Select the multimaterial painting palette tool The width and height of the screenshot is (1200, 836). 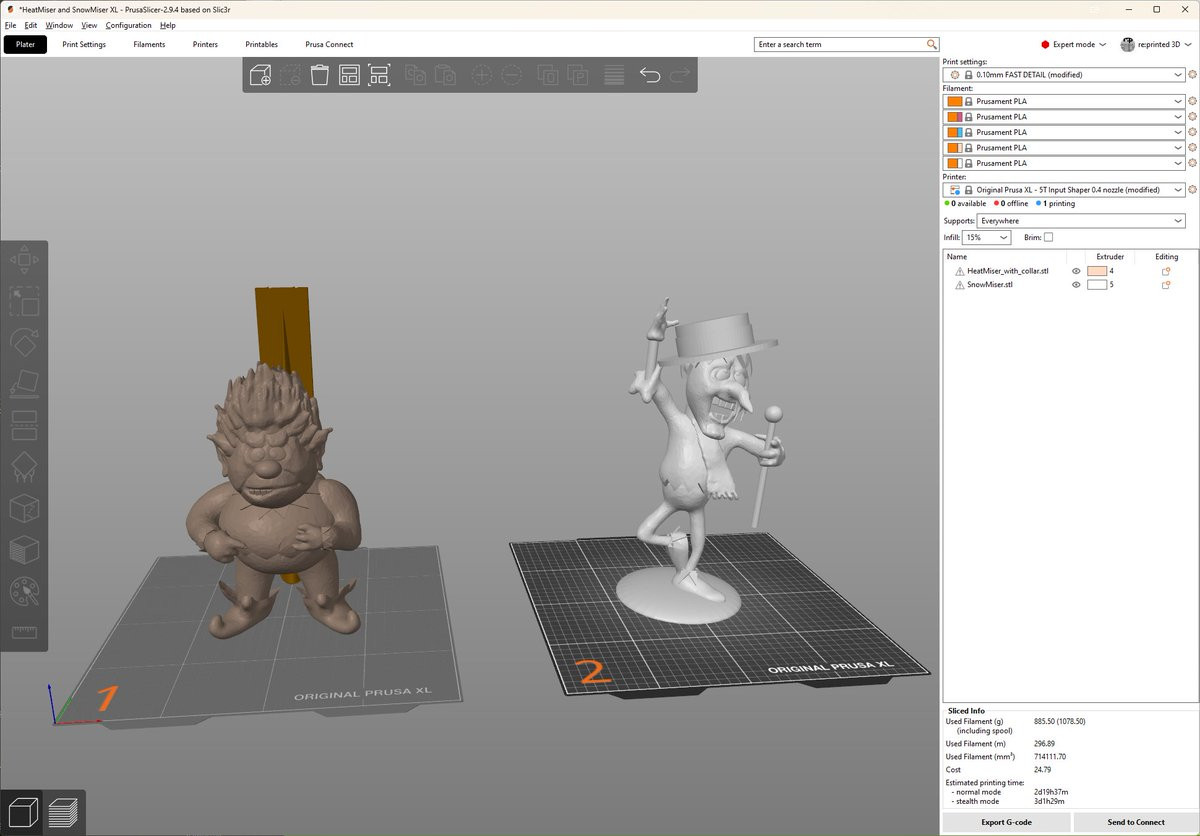pyautogui.click(x=24, y=590)
